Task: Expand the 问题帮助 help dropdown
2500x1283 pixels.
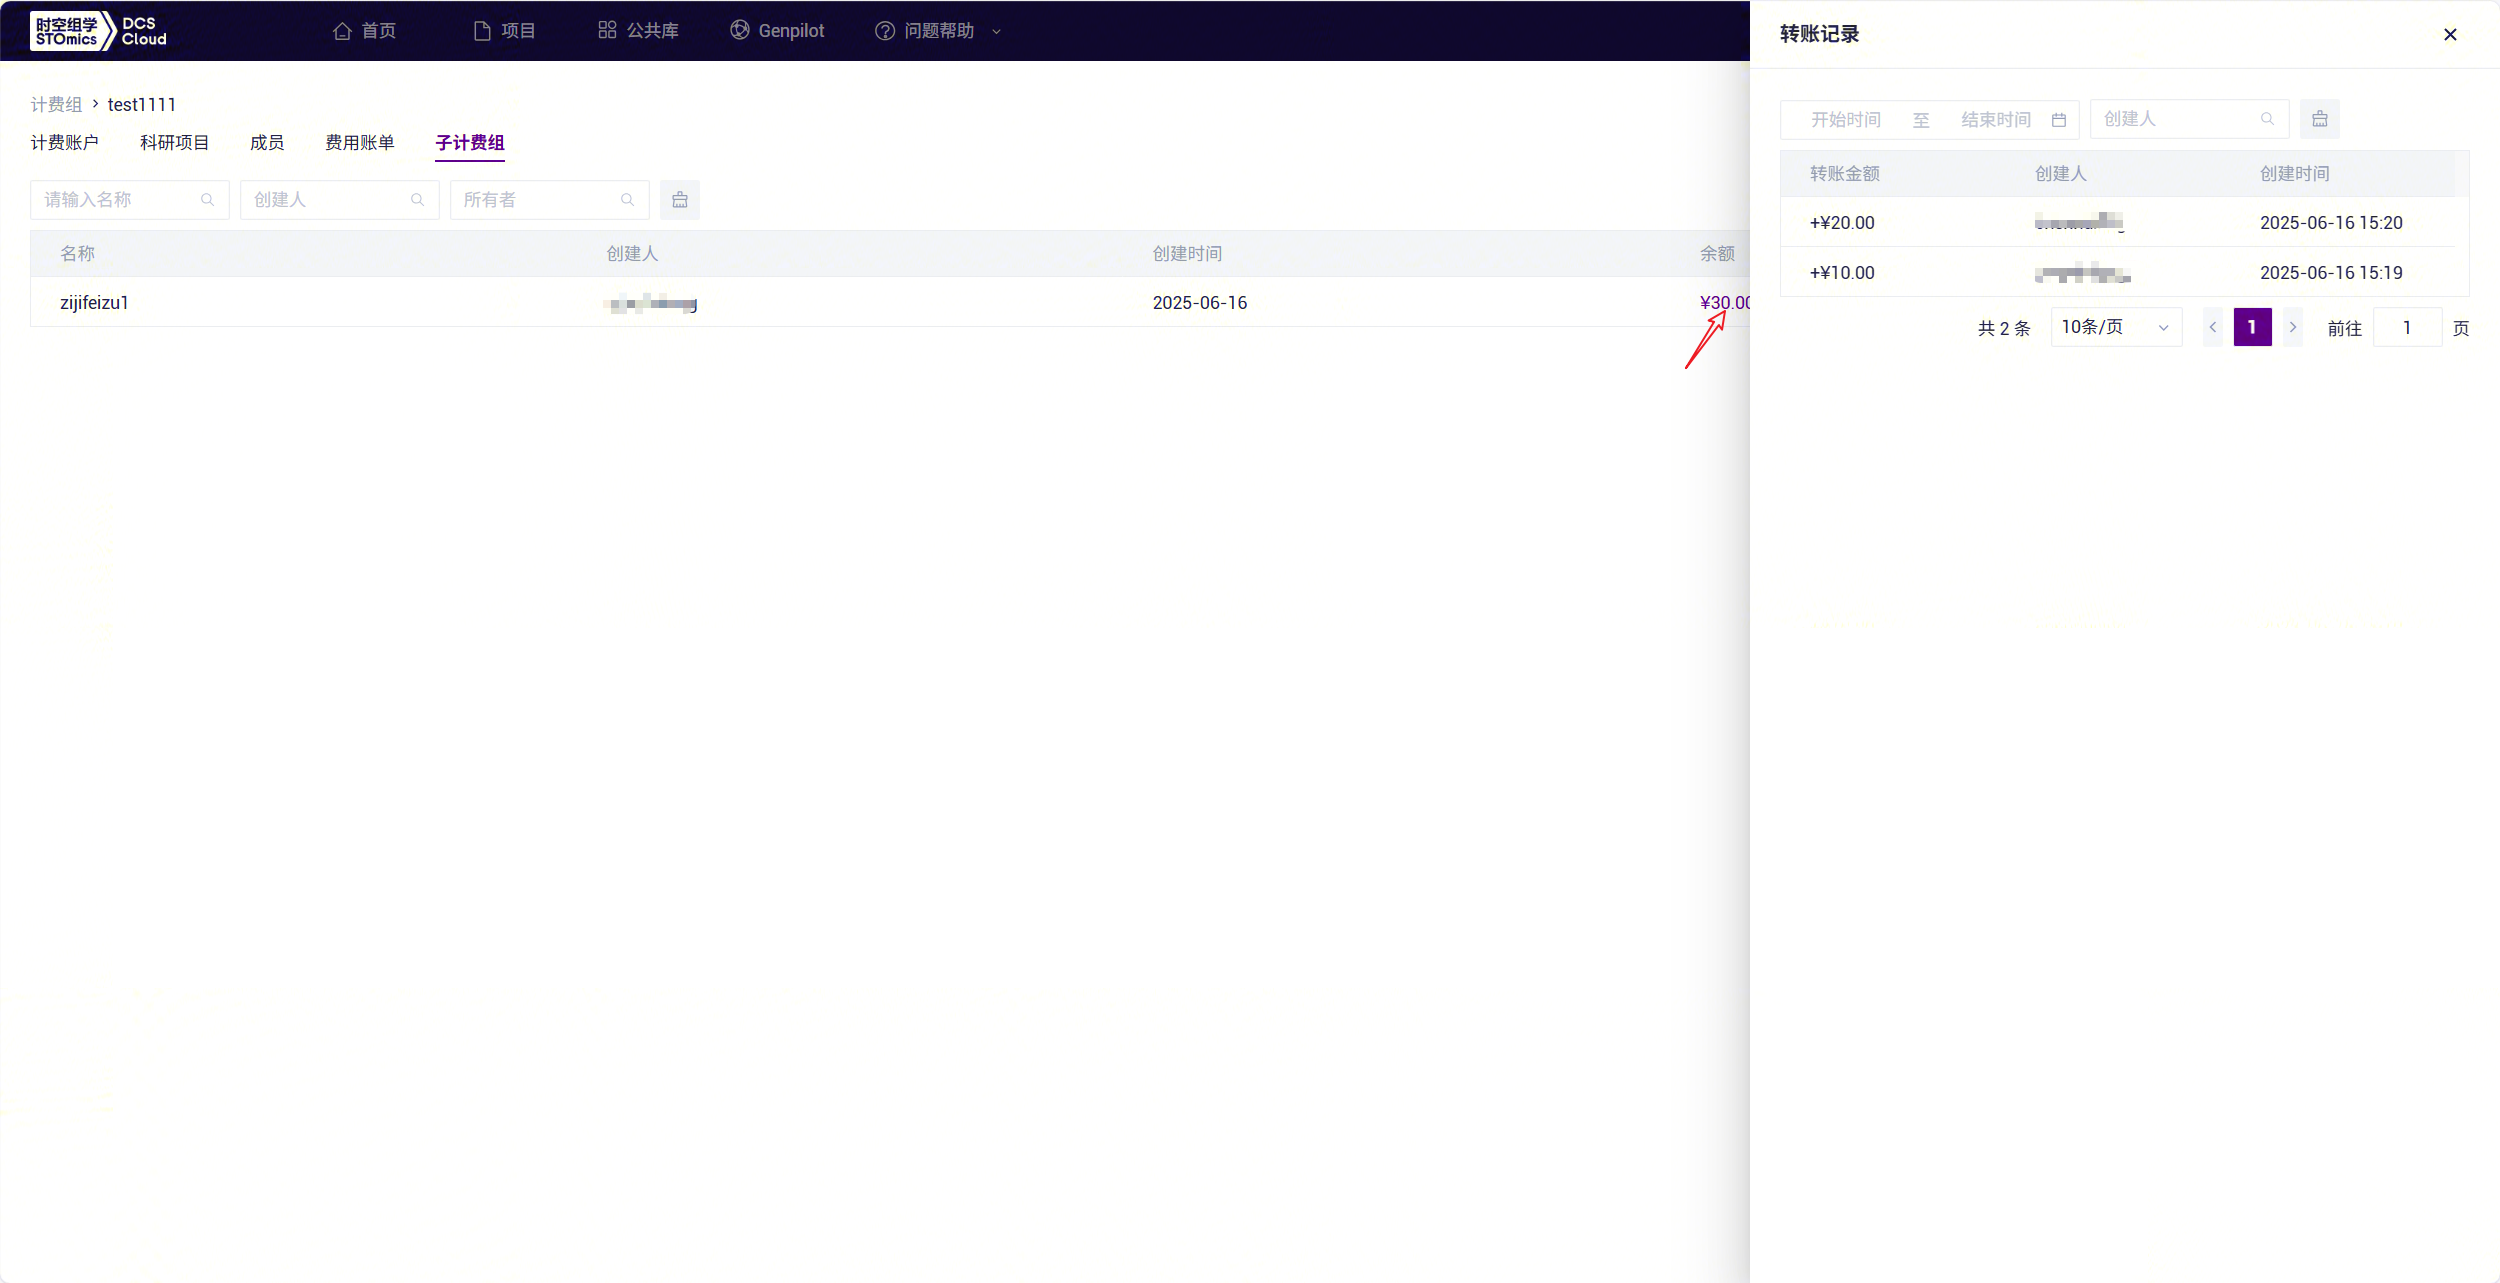Action: (938, 31)
